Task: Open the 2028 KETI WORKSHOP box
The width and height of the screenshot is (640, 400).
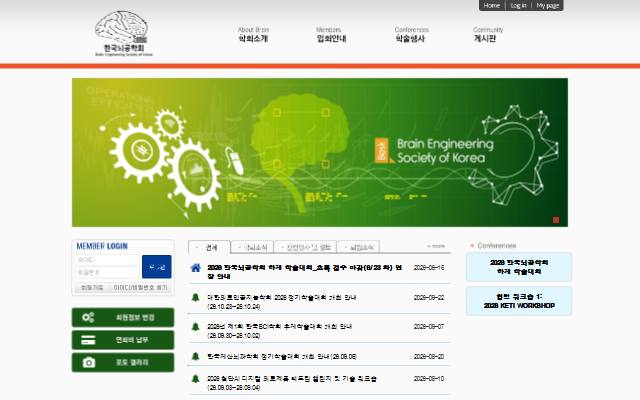Action: point(519,301)
